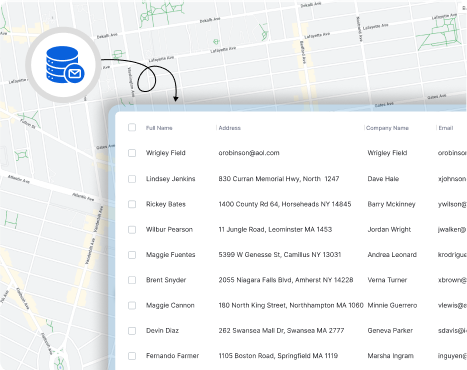Screen dimensions: 467x370
Task: Select address '1105 Boston Road, Springfield MA 1119'
Action: coord(278,356)
